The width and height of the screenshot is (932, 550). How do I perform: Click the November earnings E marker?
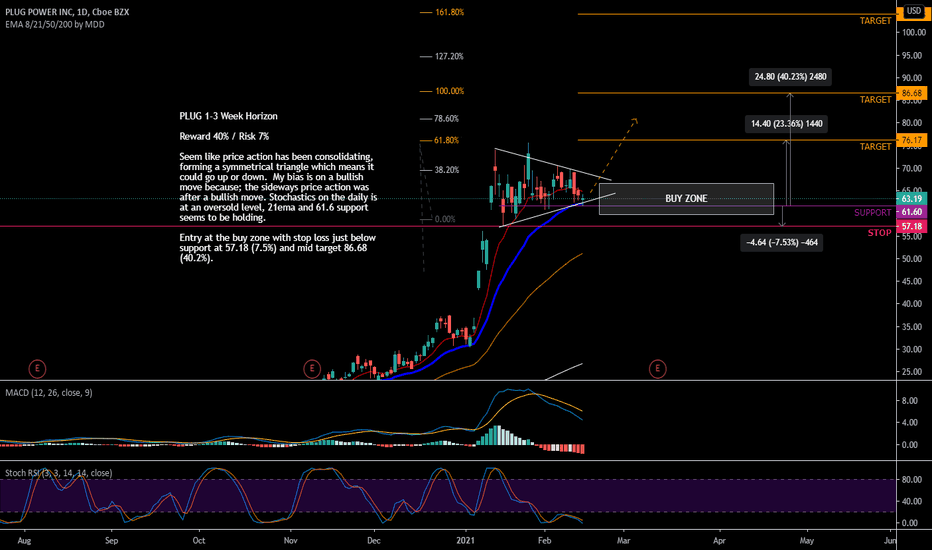point(312,369)
